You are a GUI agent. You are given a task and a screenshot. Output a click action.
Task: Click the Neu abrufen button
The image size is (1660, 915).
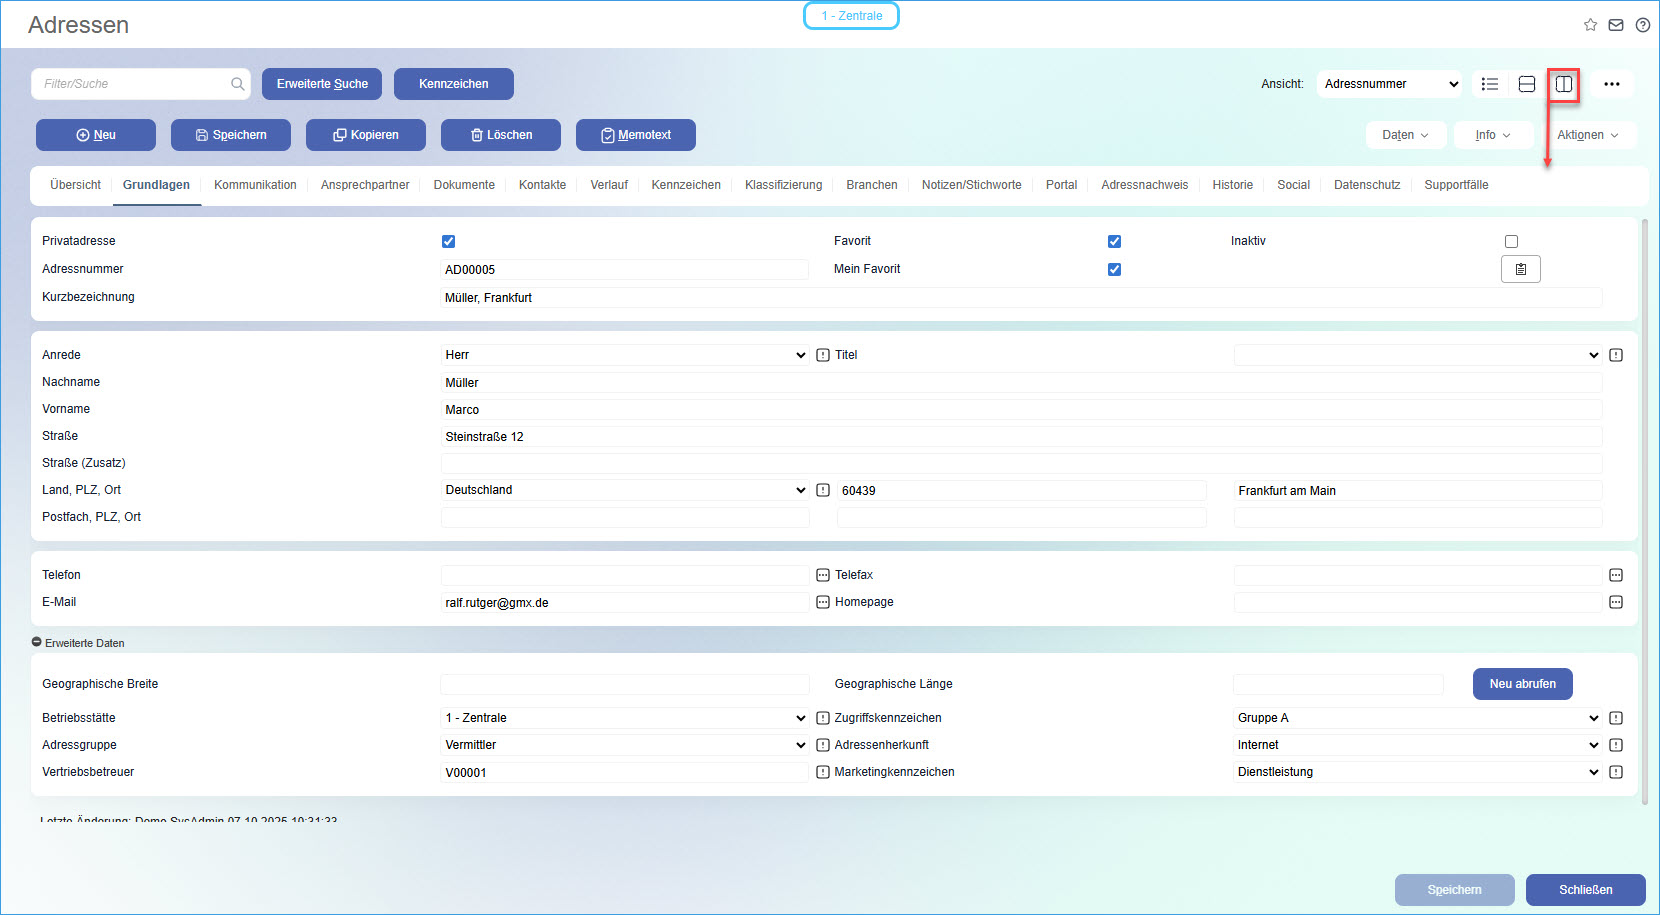(1522, 684)
